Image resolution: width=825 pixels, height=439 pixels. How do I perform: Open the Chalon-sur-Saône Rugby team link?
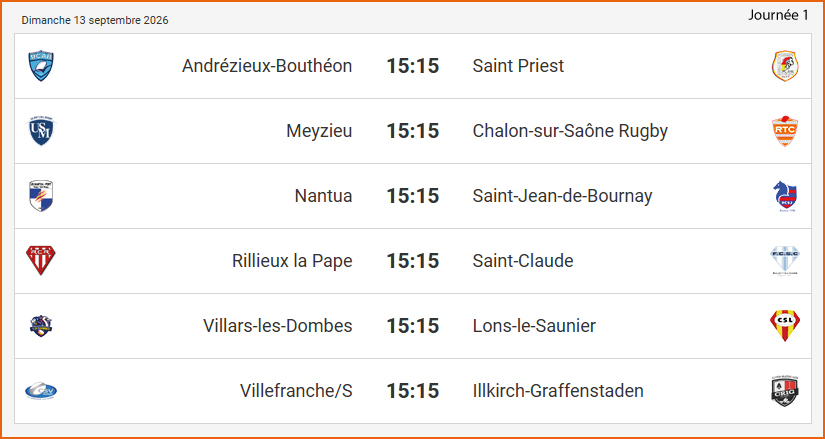(570, 131)
